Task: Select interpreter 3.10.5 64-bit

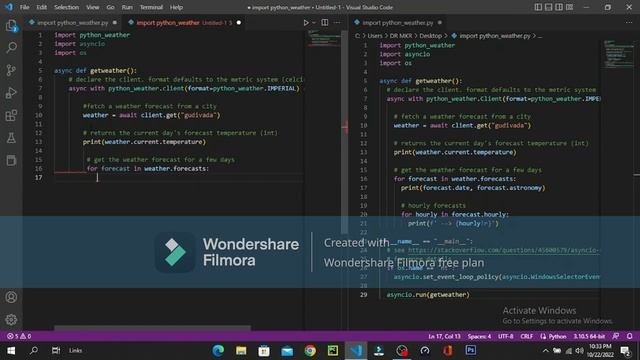Action: coord(589,336)
